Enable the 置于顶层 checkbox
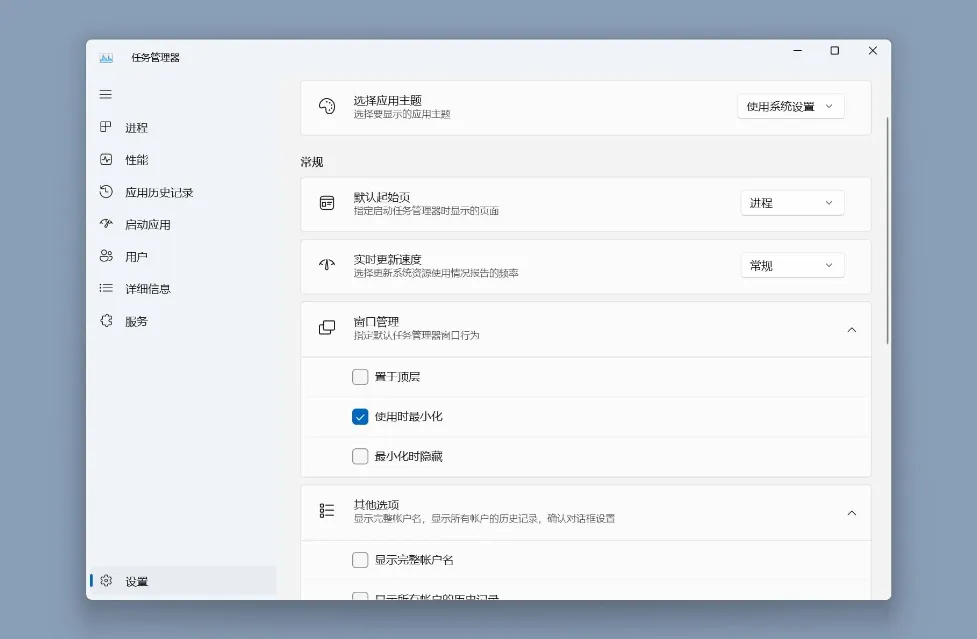The height and width of the screenshot is (639, 977). point(360,377)
